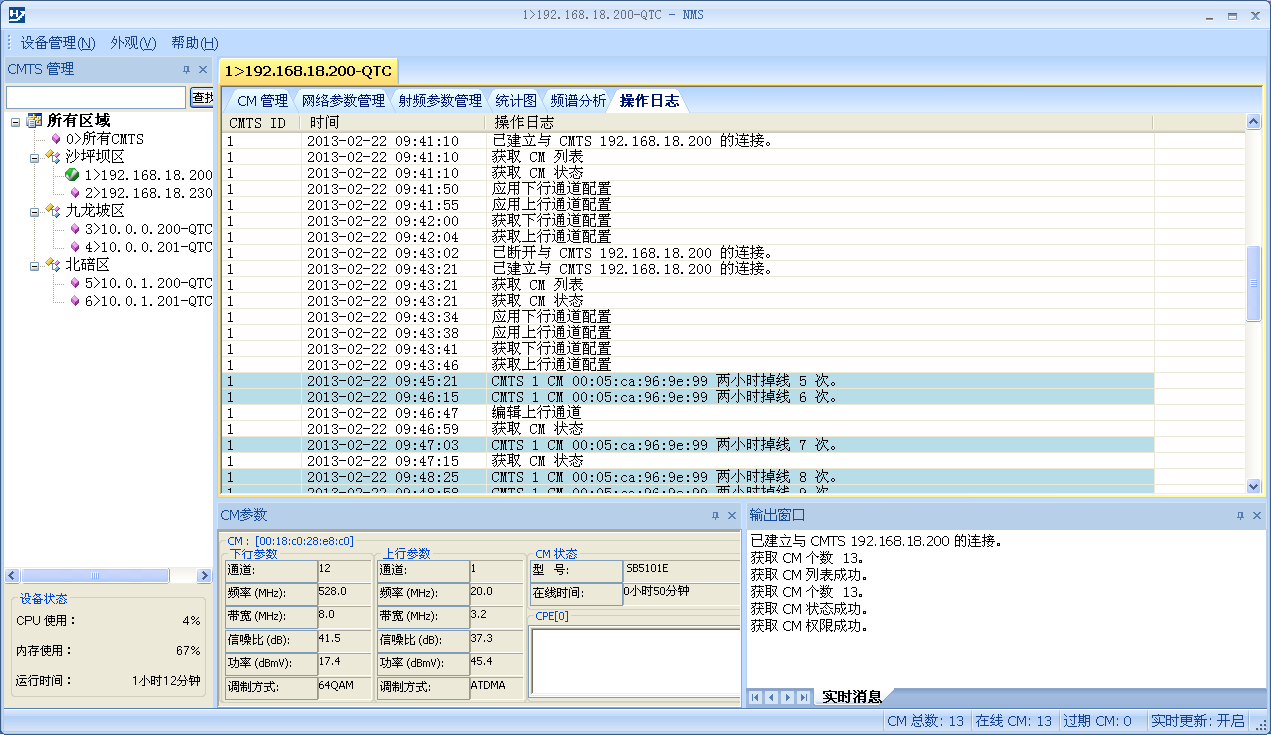Click the log table vertical scrollbar thumb

tap(1254, 284)
